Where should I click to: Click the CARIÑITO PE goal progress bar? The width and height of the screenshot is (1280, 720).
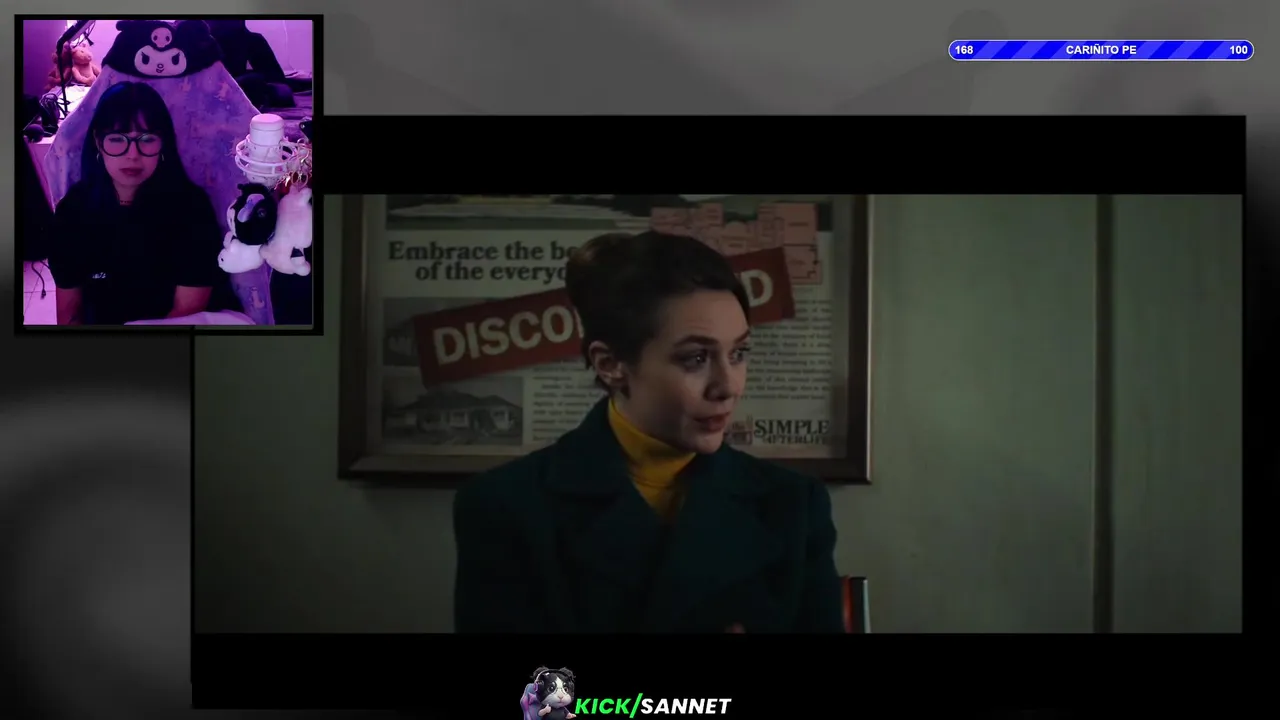(1101, 50)
